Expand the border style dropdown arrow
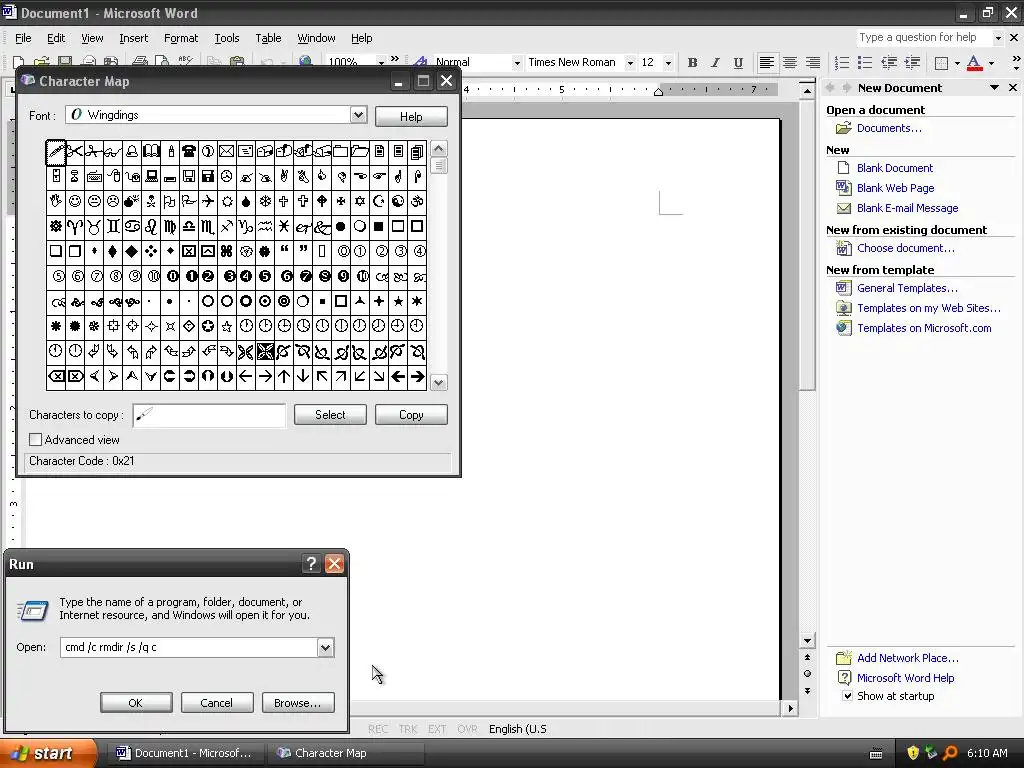 tap(957, 63)
